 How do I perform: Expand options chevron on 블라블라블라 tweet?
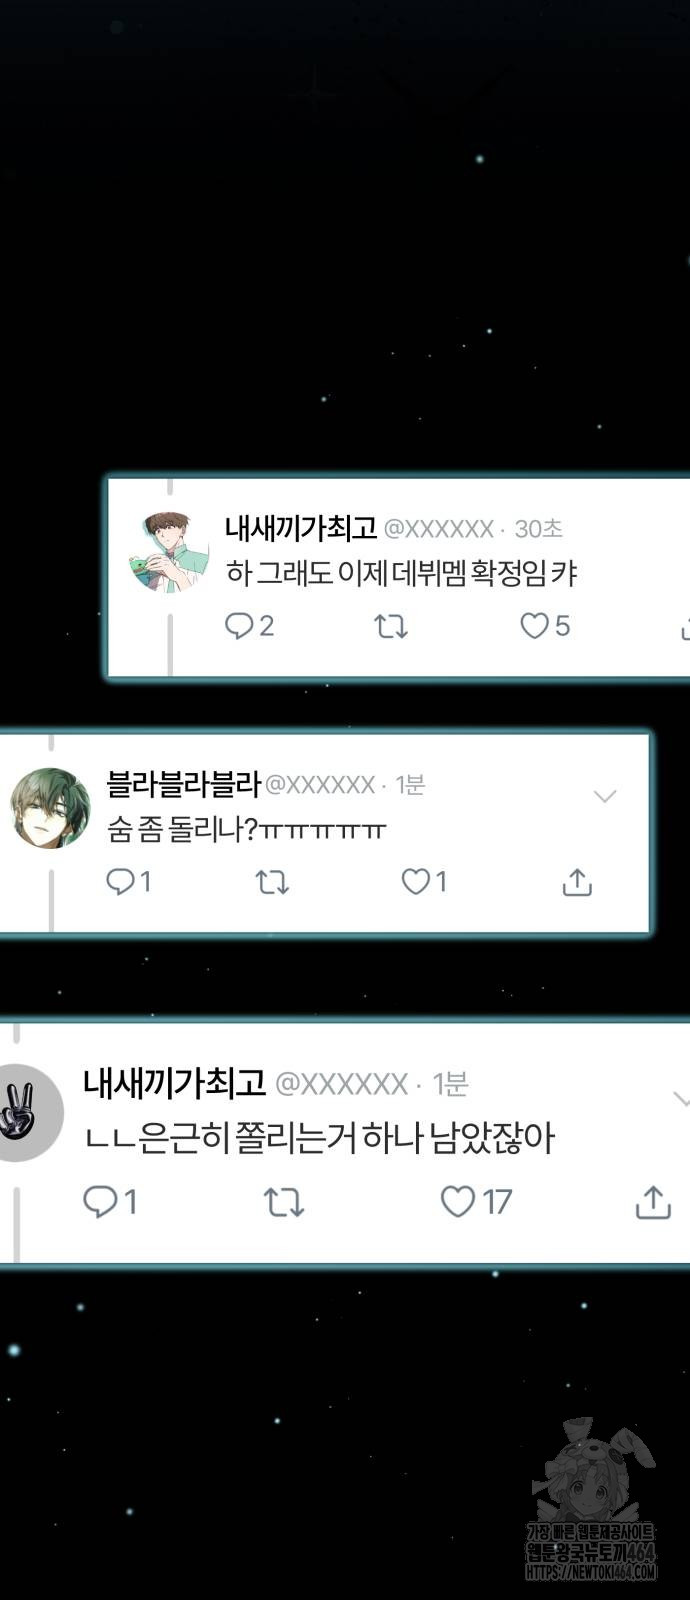pyautogui.click(x=605, y=797)
